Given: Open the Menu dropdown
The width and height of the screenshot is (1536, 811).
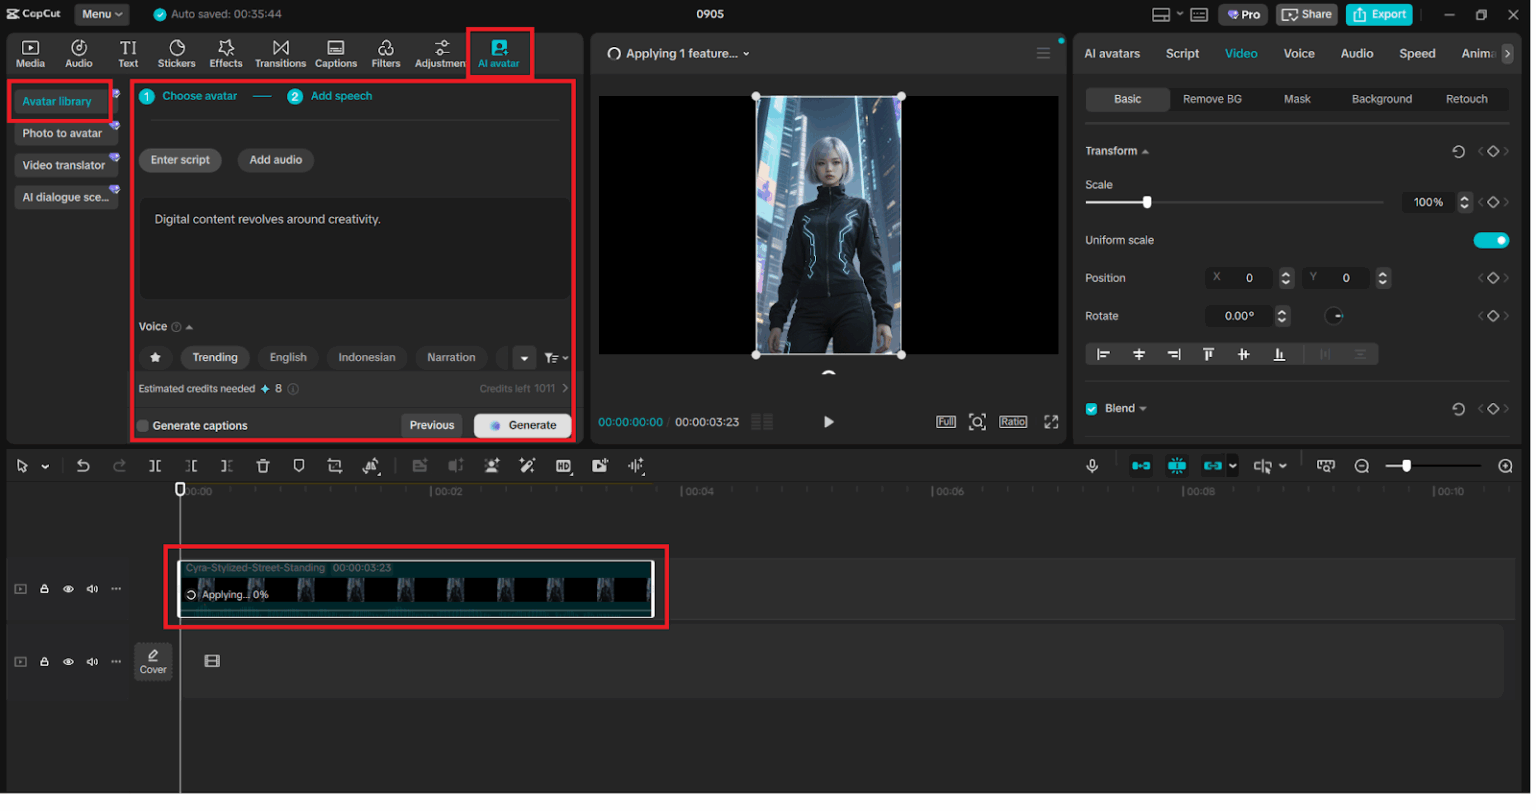Looking at the screenshot, I should coord(102,15).
